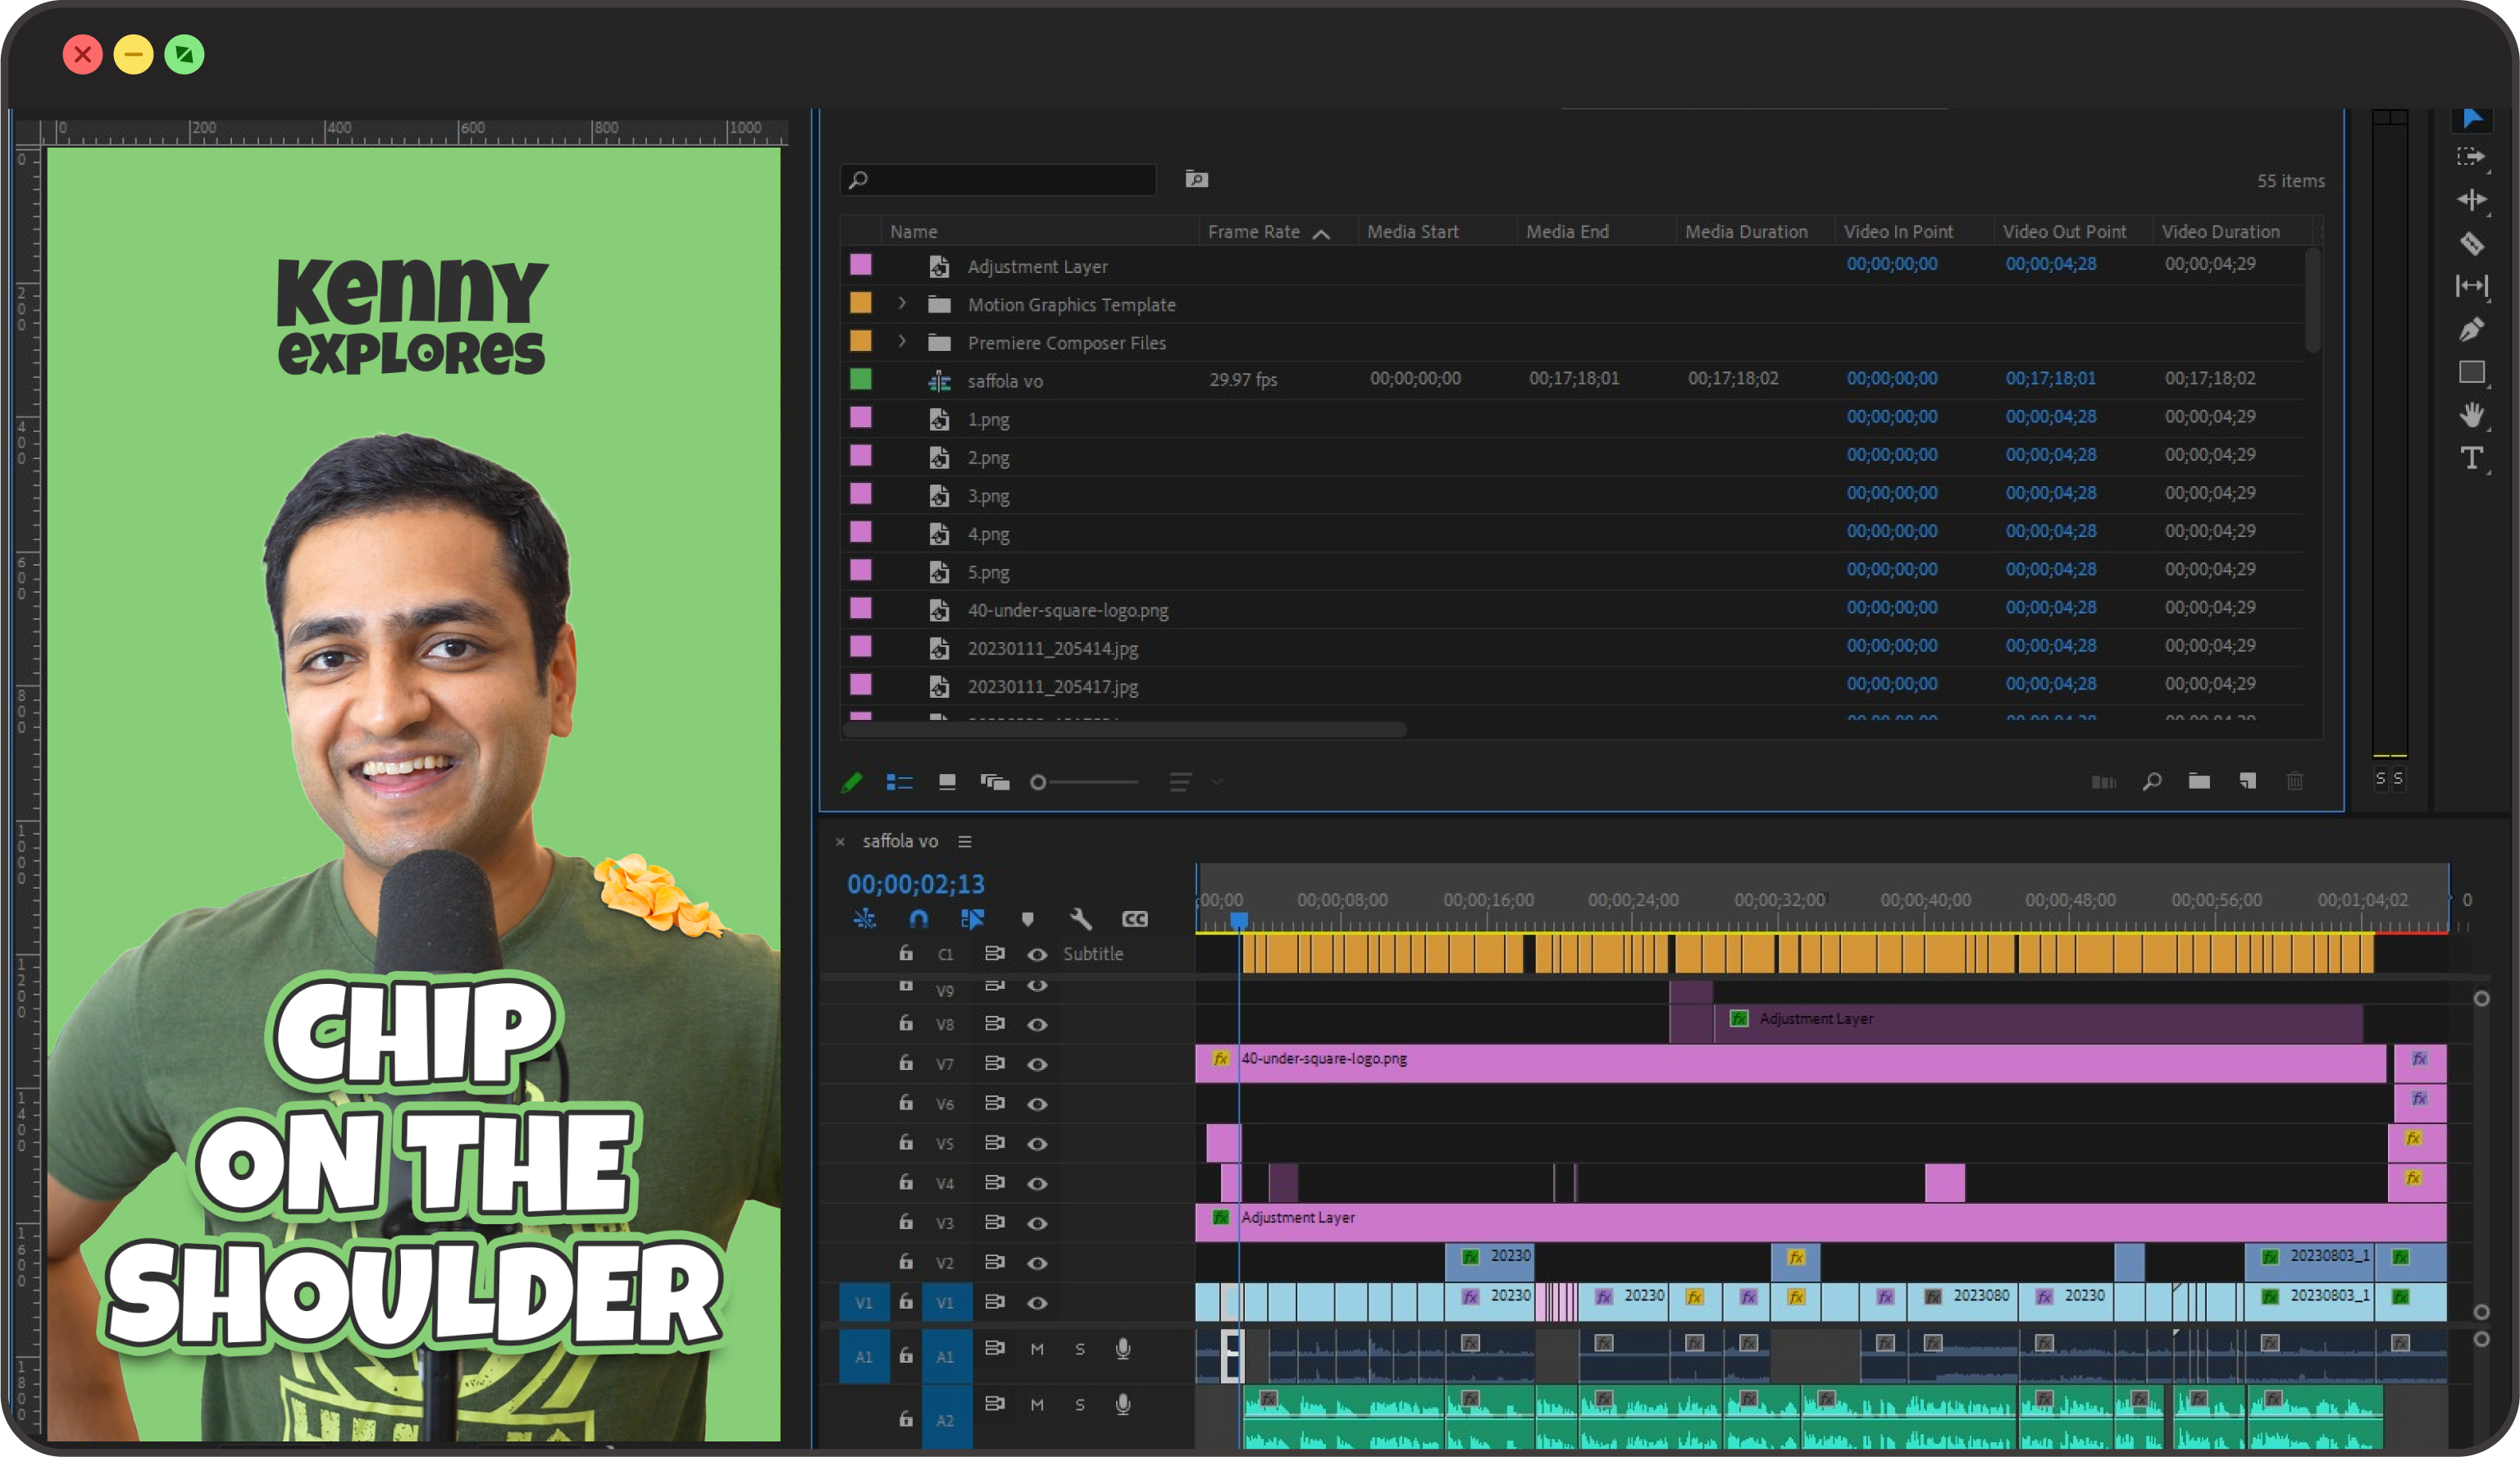Open saffola vo sequence panel menu
This screenshot has width=2520, height=1457.
pos(964,842)
